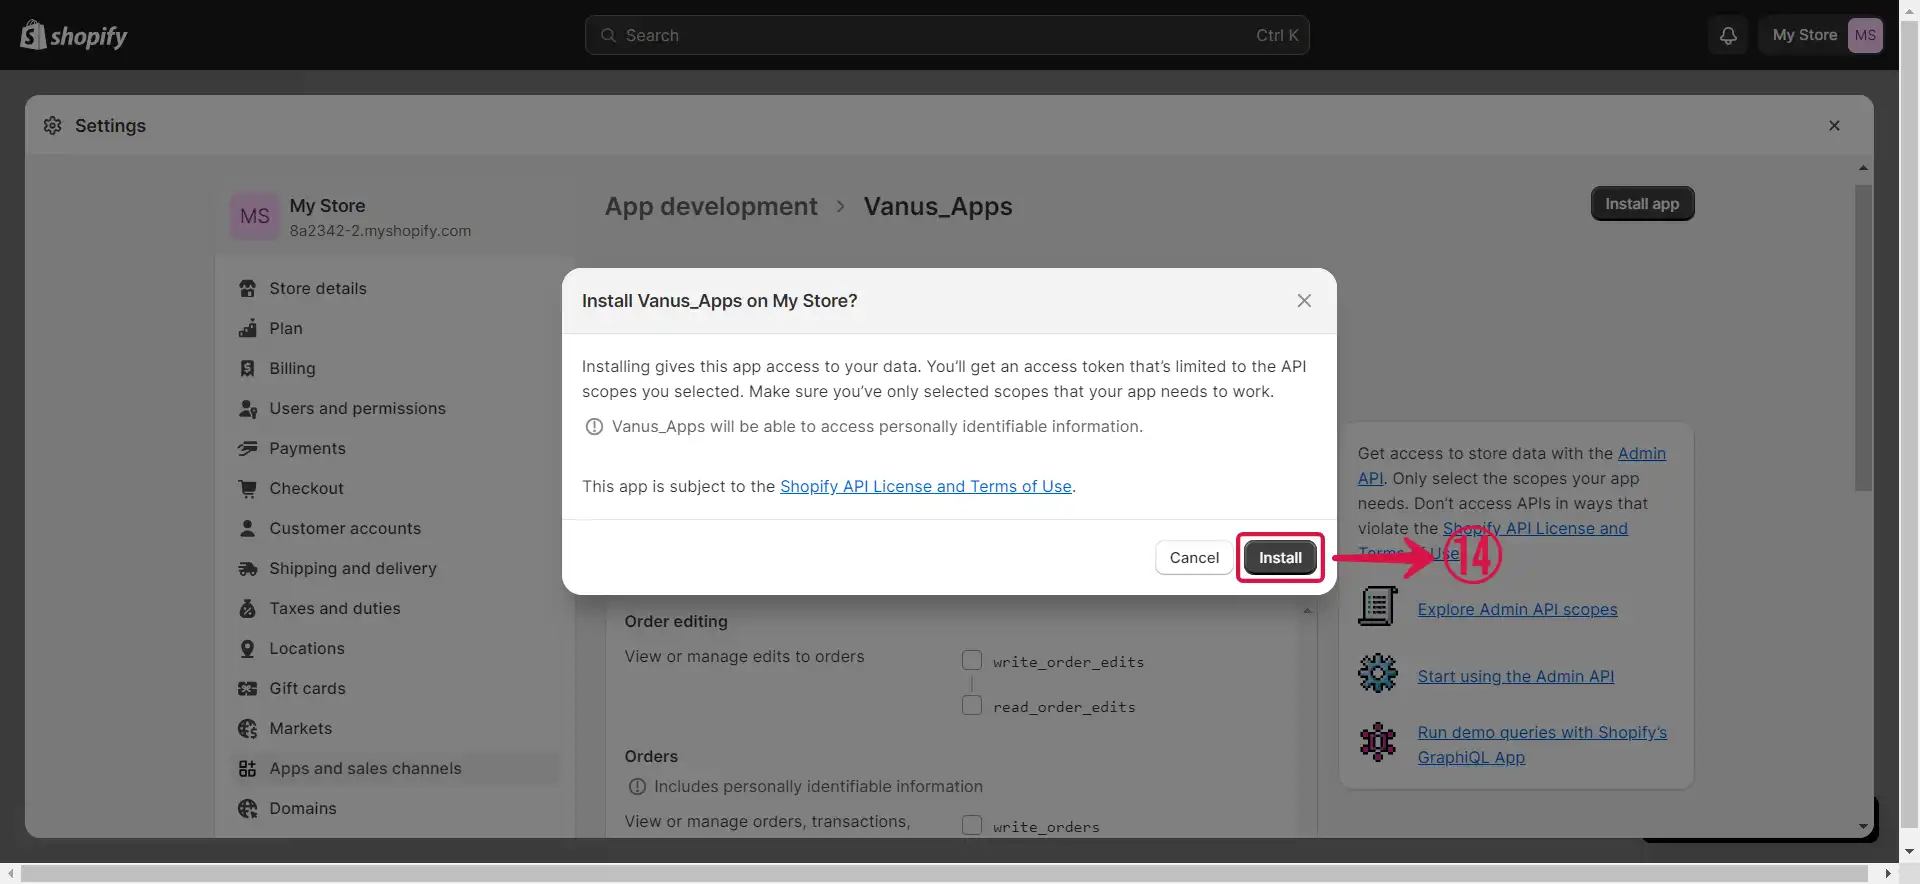Open Start using the Admin API link

(x=1516, y=676)
